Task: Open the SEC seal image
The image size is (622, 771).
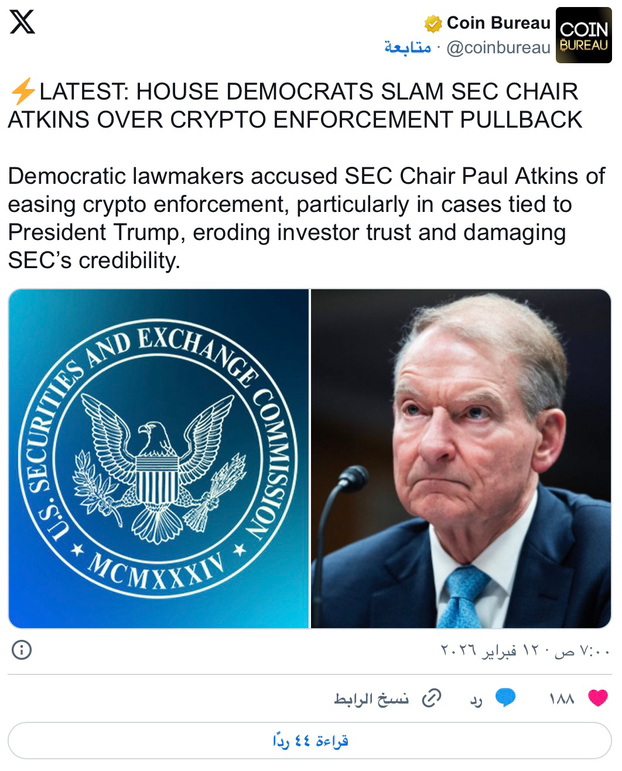Action: point(159,459)
